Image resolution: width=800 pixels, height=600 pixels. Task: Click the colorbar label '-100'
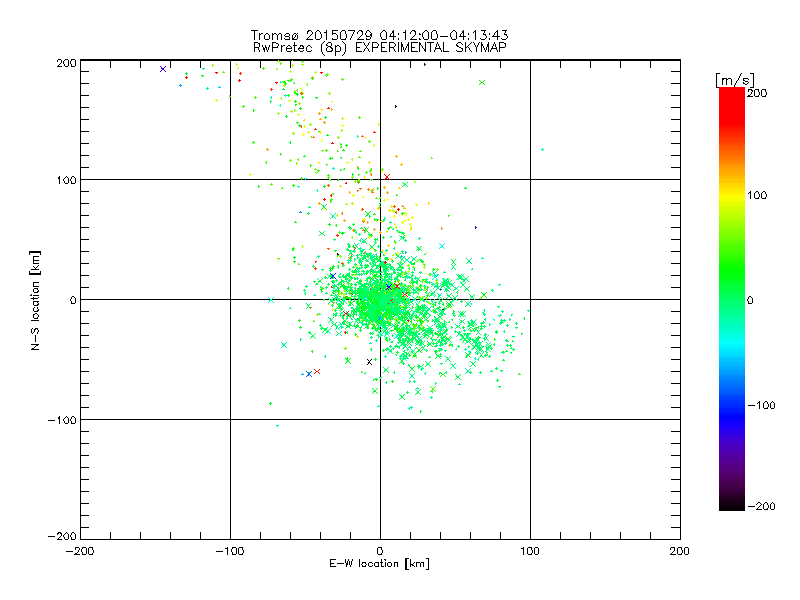761,405
